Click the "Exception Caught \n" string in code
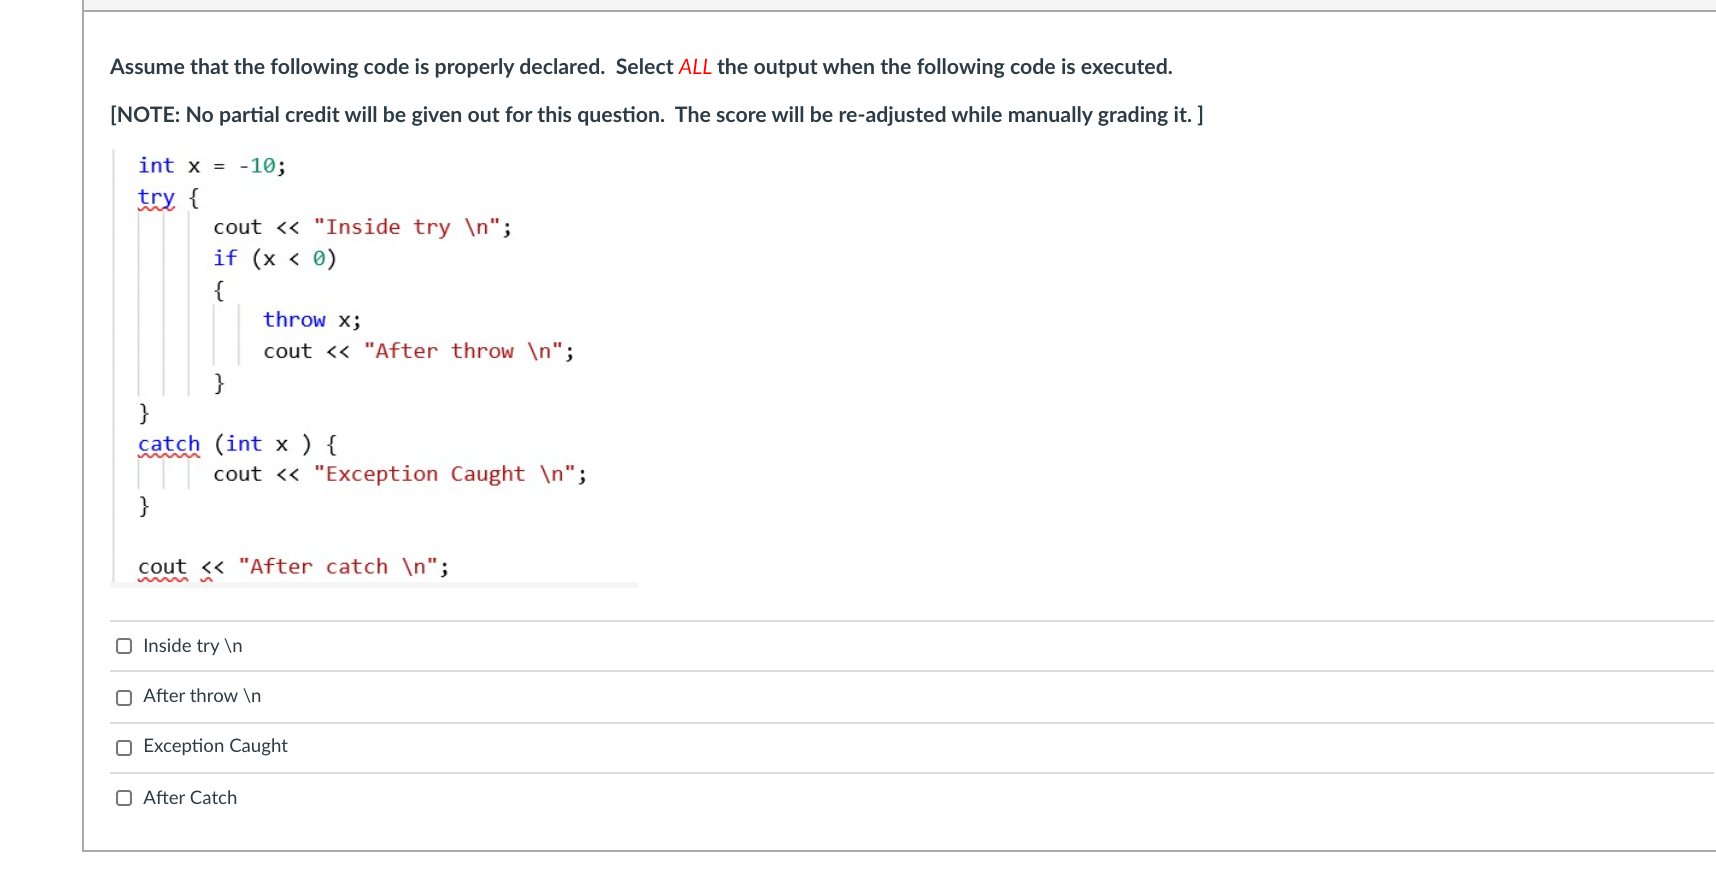This screenshot has height=888, width=1716. (445, 475)
